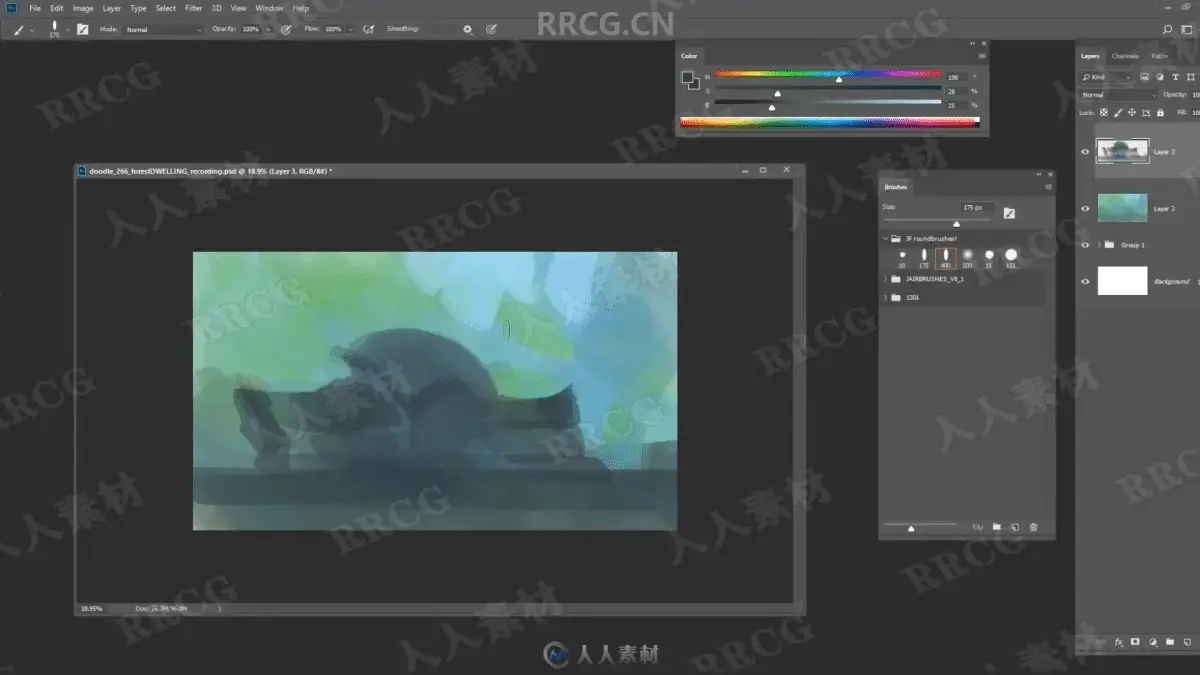1200x675 pixels.
Task: Hide Group 1 visibility eye
Action: click(x=1086, y=245)
